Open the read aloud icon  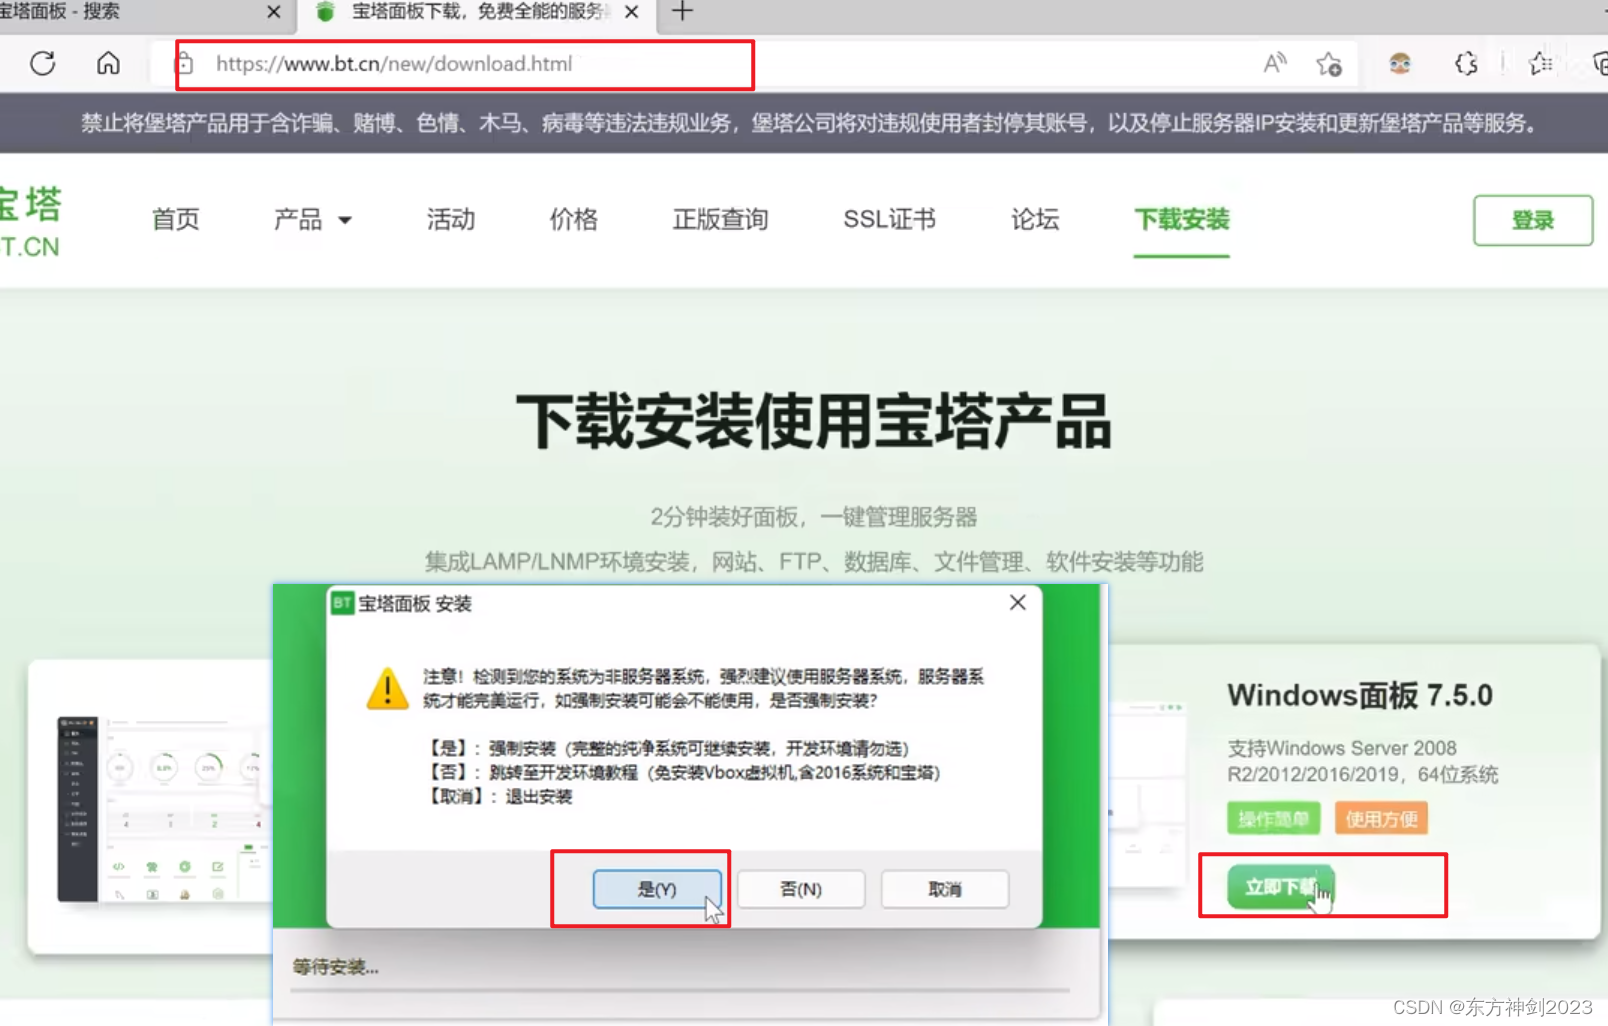[x=1274, y=64]
